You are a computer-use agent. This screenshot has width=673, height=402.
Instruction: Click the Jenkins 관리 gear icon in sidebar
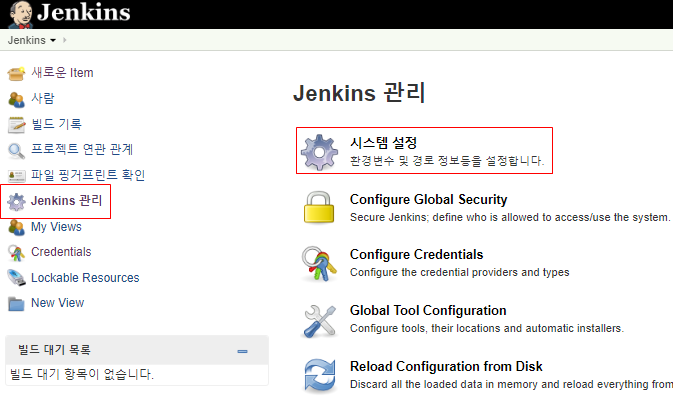tap(16, 202)
